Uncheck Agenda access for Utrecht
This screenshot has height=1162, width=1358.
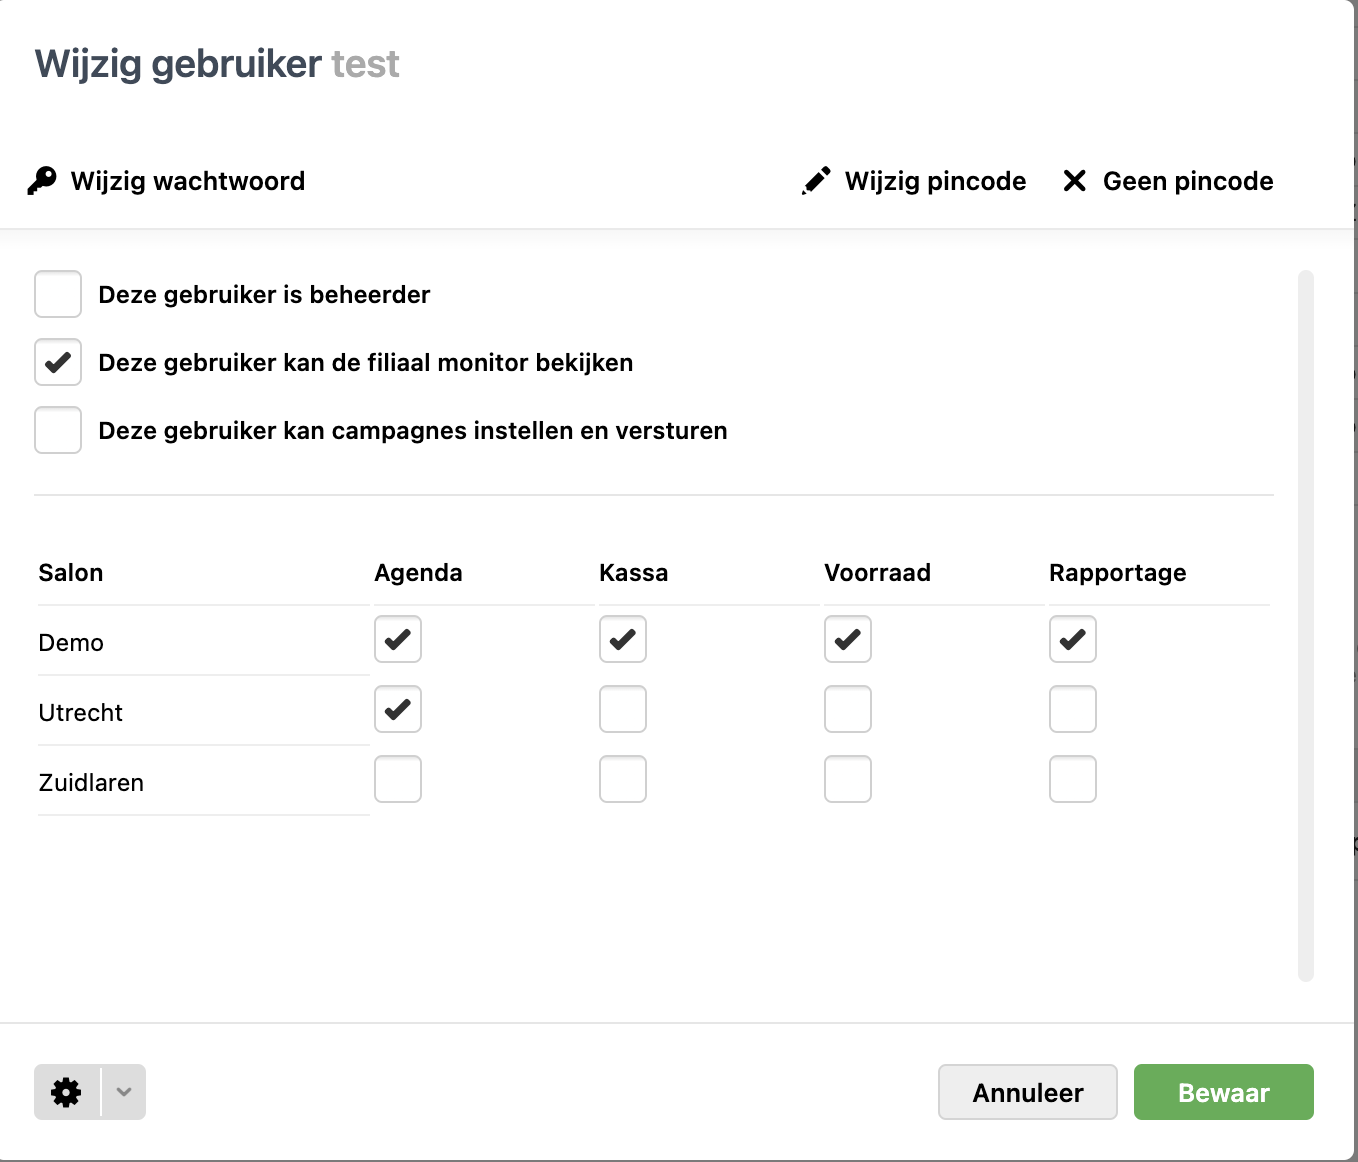(x=398, y=710)
